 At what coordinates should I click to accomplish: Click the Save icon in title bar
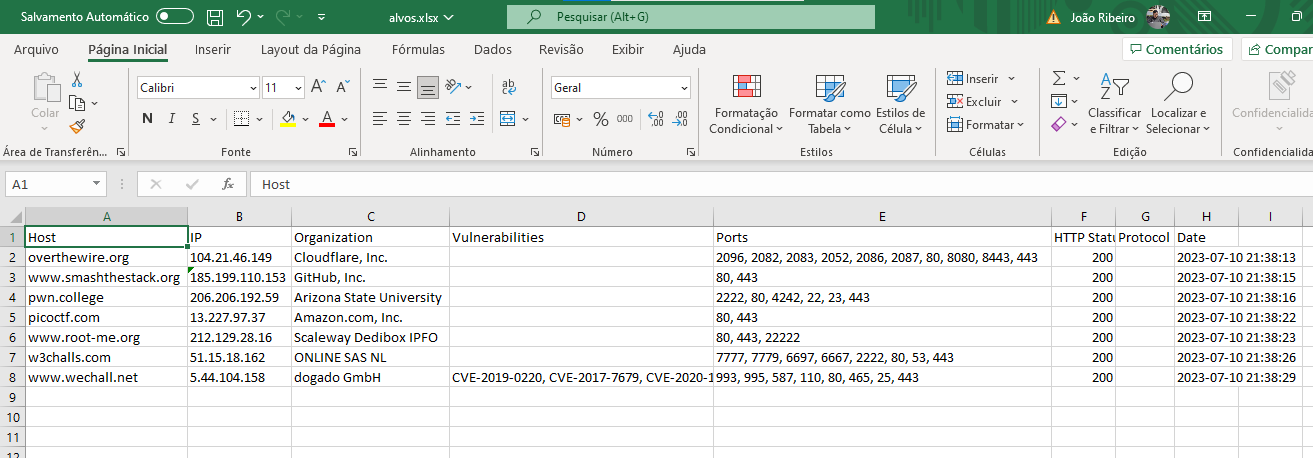tap(214, 17)
